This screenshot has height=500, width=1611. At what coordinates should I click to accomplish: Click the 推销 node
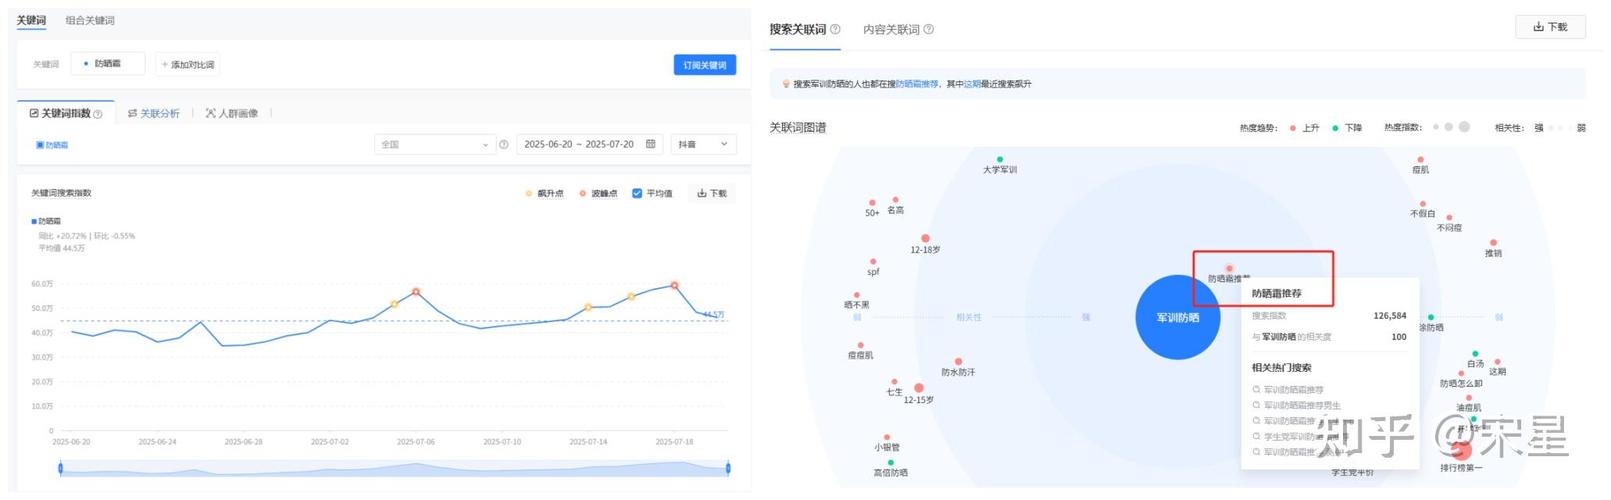click(x=1493, y=242)
